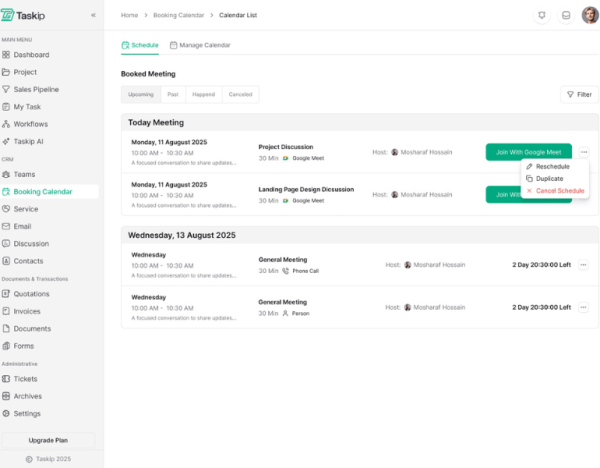The height and width of the screenshot is (468, 600).
Task: Open three-dot menu for Phone Call General Meeting
Action: pyautogui.click(x=583, y=265)
